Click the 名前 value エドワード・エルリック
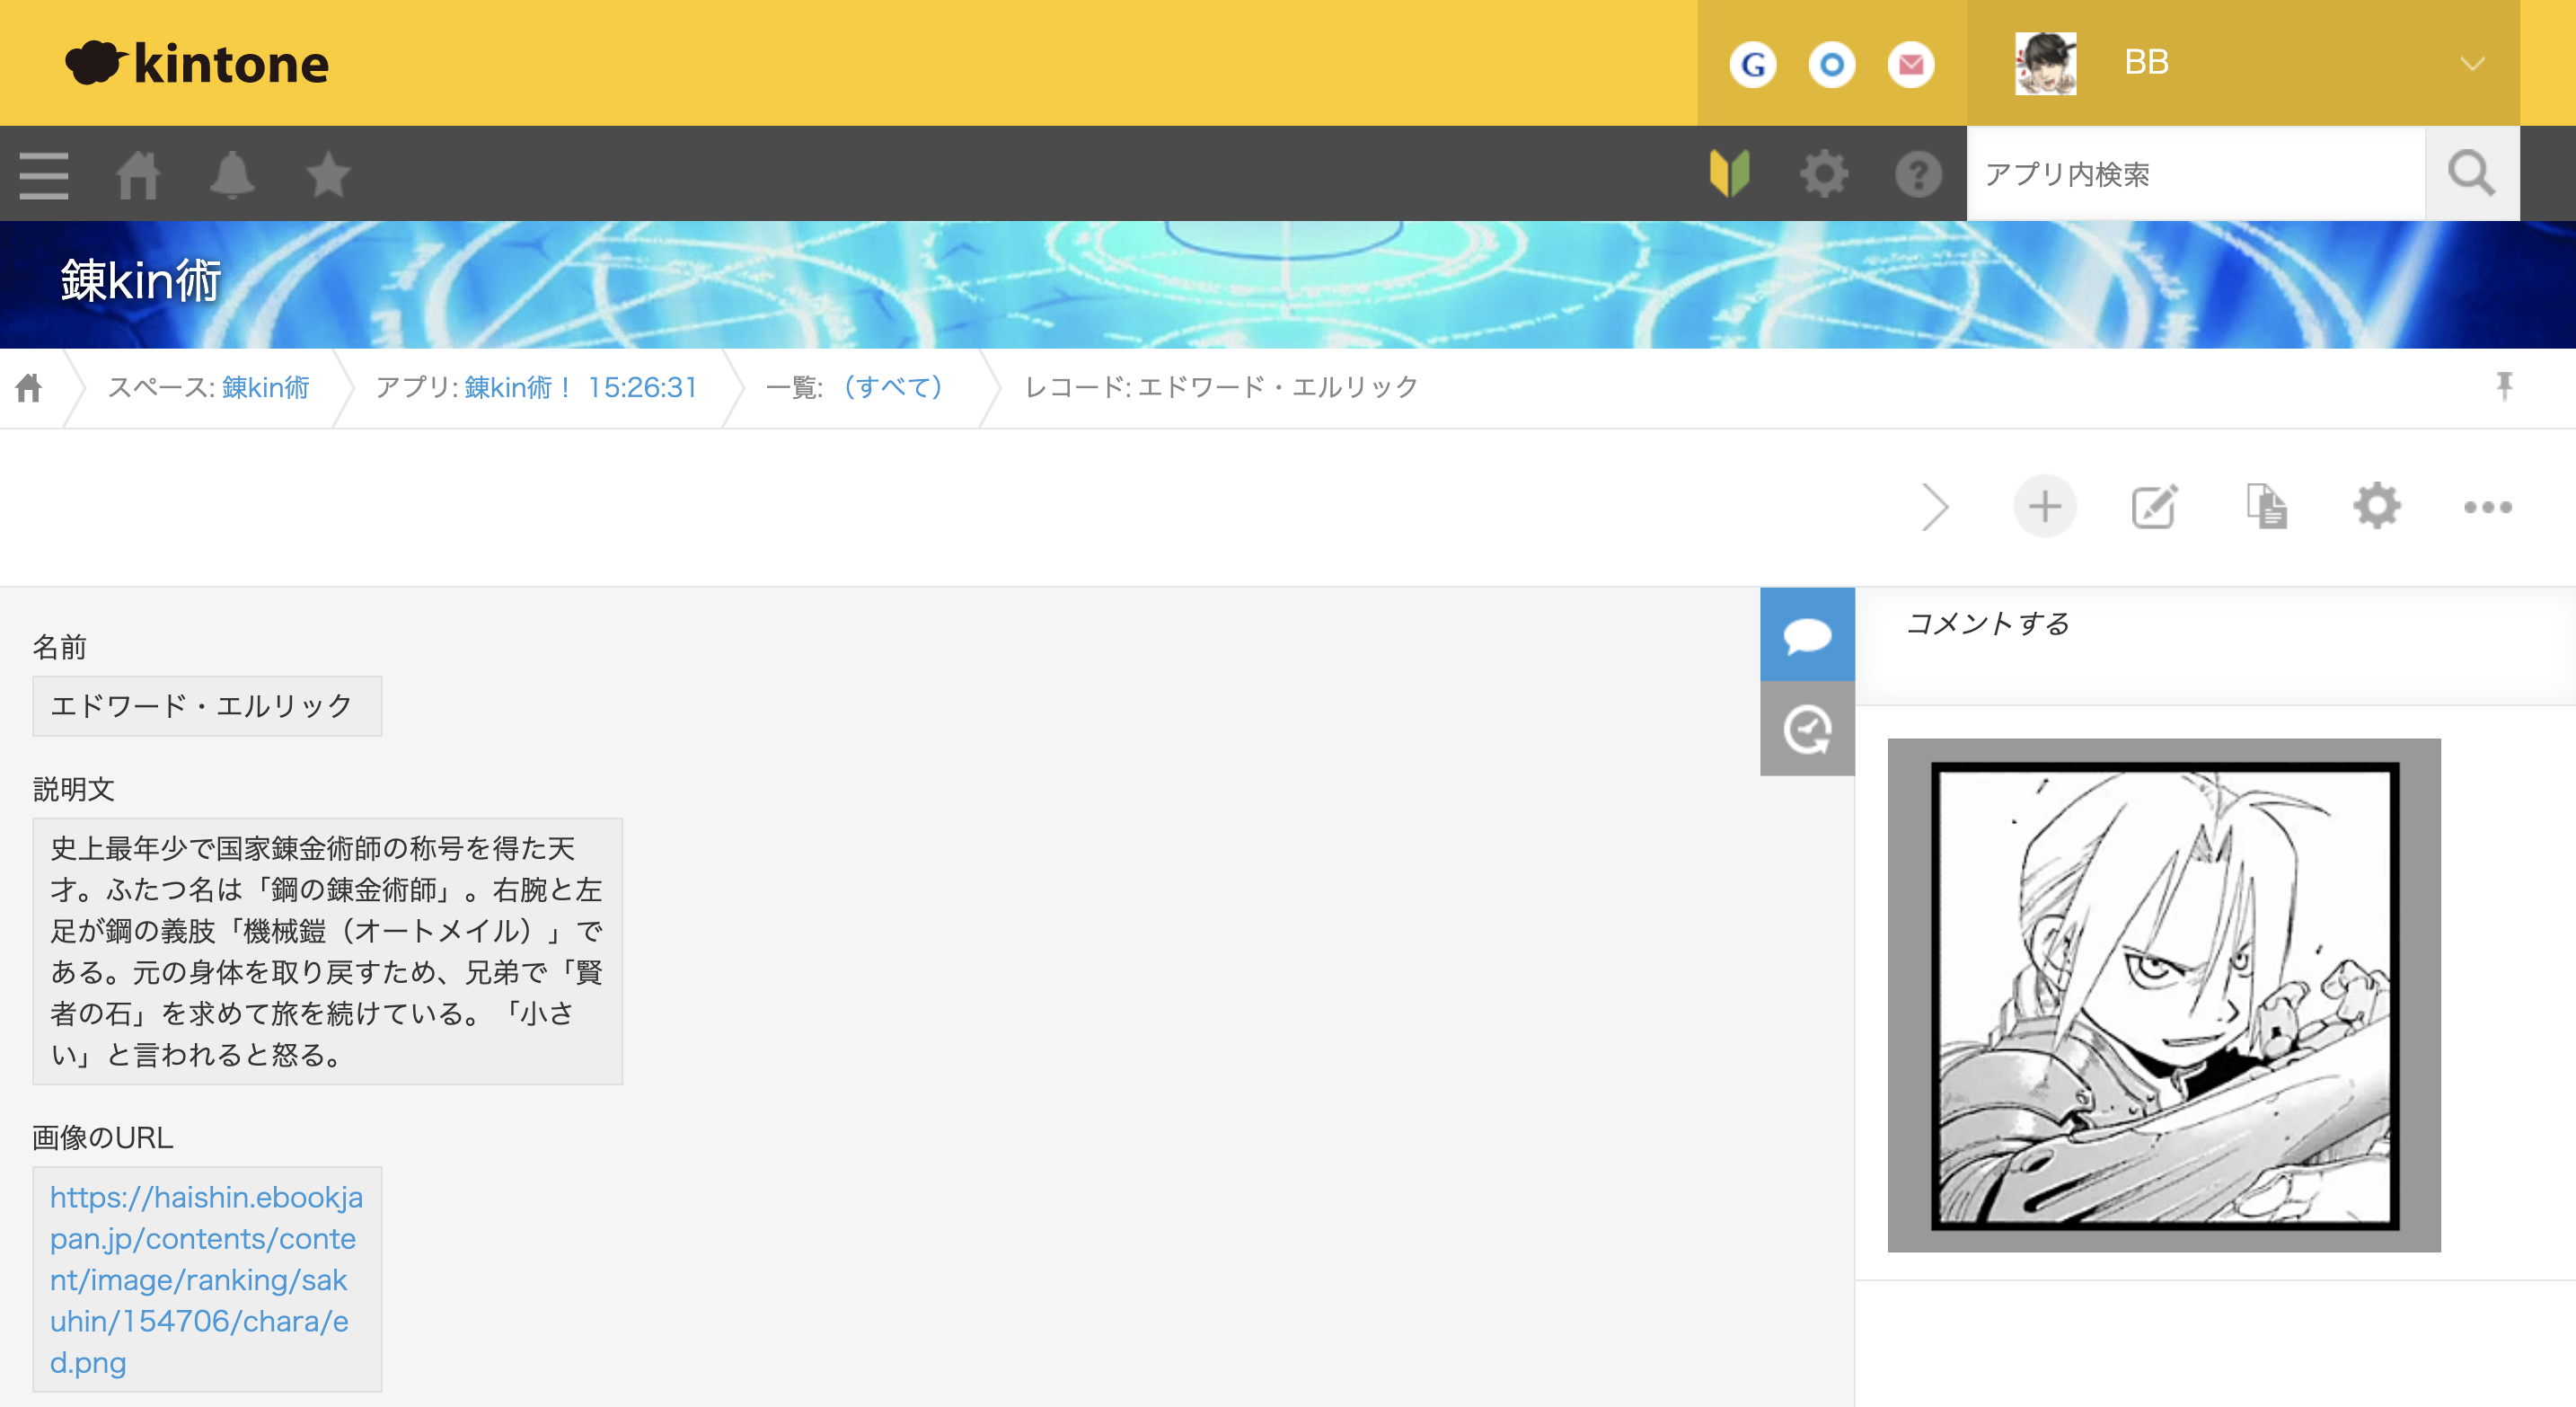 coord(206,705)
